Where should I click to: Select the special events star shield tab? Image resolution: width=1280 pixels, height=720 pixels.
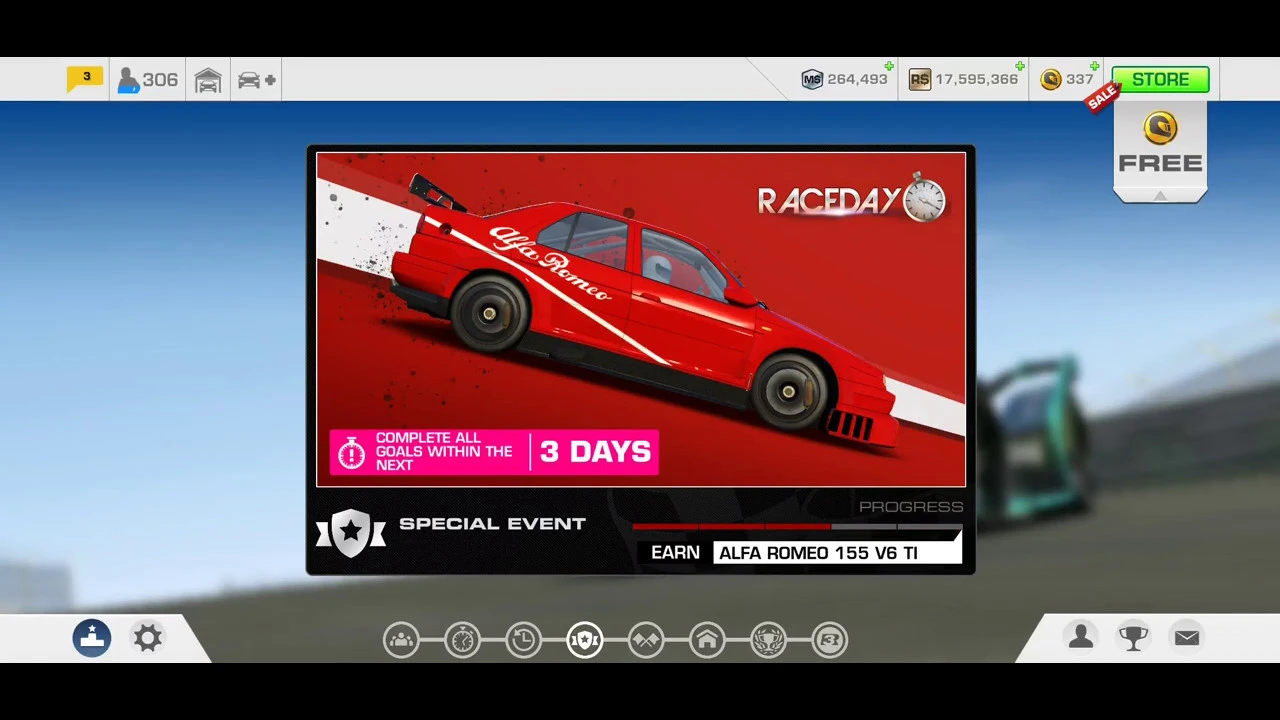pyautogui.click(x=585, y=640)
